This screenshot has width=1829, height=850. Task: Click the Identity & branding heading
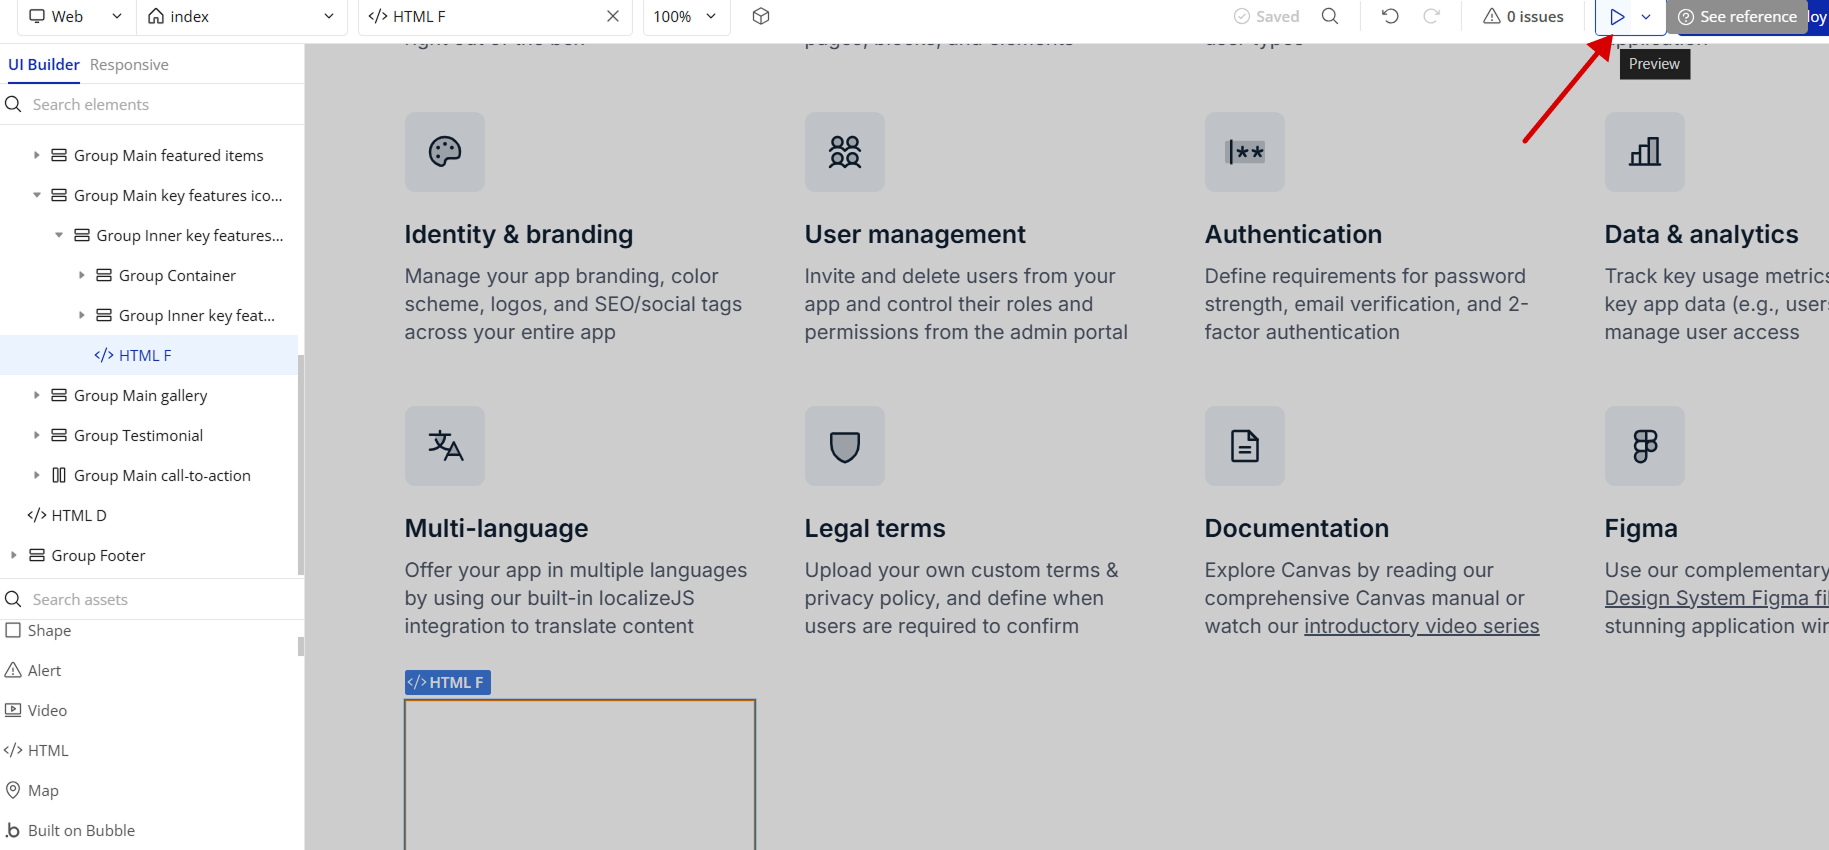point(519,234)
